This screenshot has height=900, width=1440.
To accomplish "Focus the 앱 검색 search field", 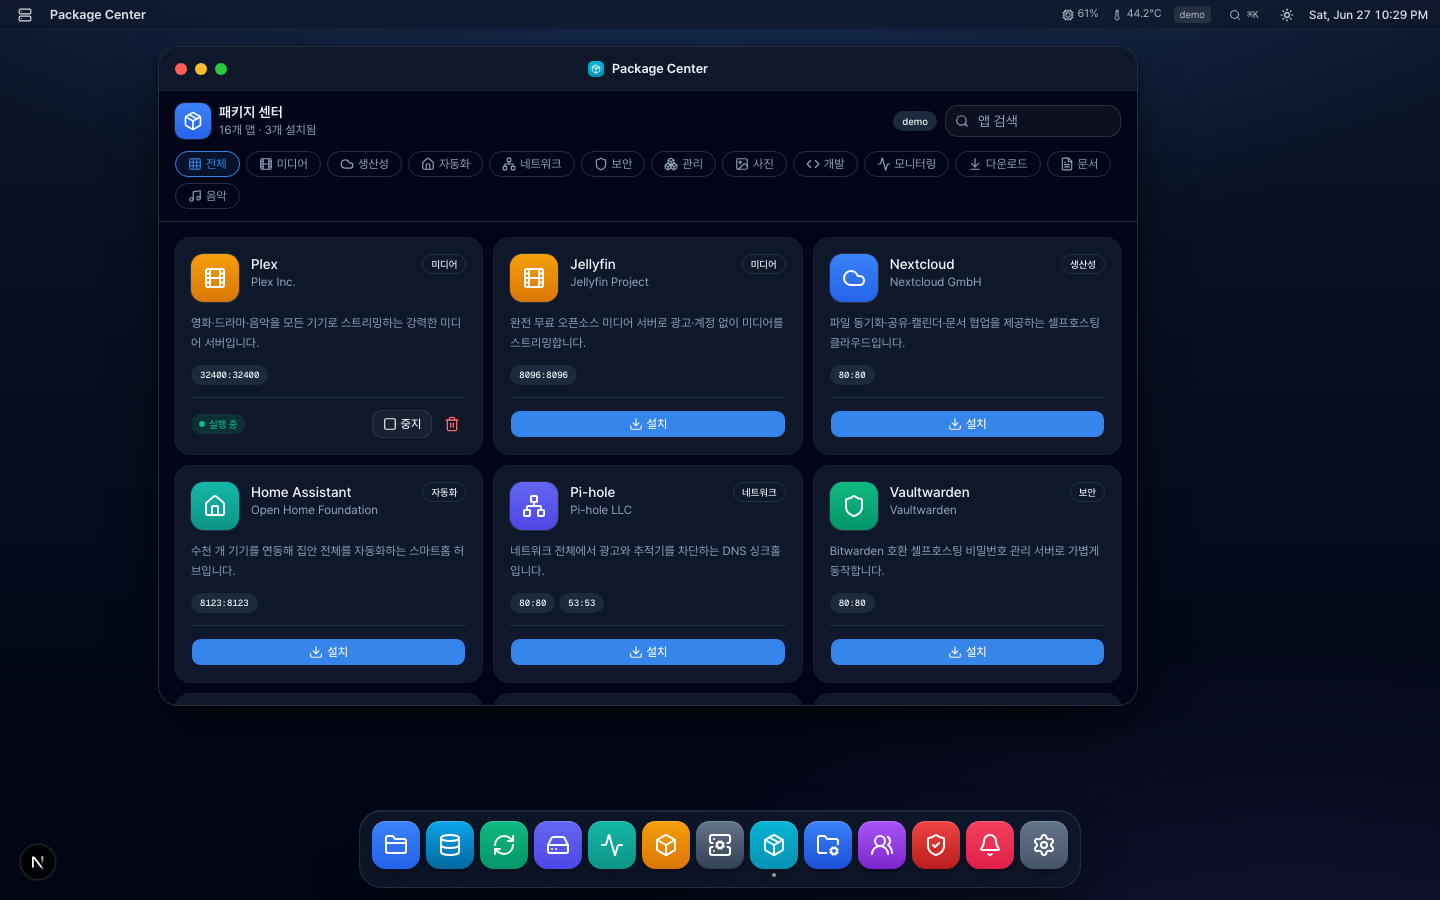I will click(x=1033, y=121).
